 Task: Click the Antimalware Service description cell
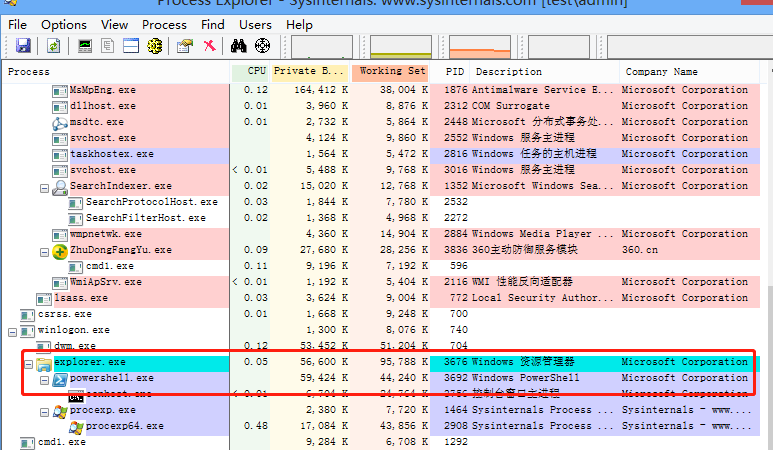(542, 90)
